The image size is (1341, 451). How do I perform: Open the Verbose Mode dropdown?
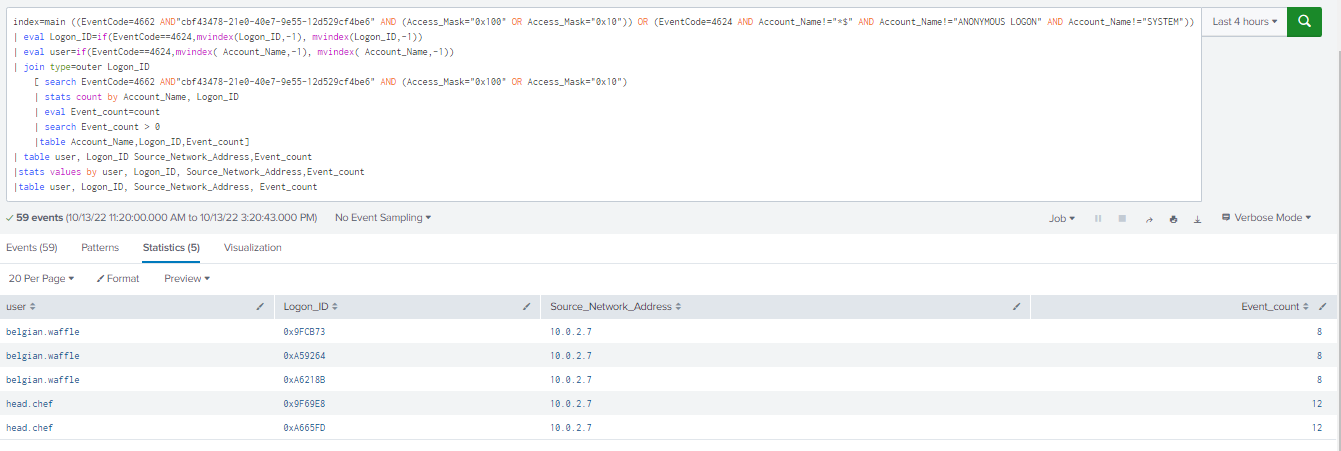point(1265,218)
